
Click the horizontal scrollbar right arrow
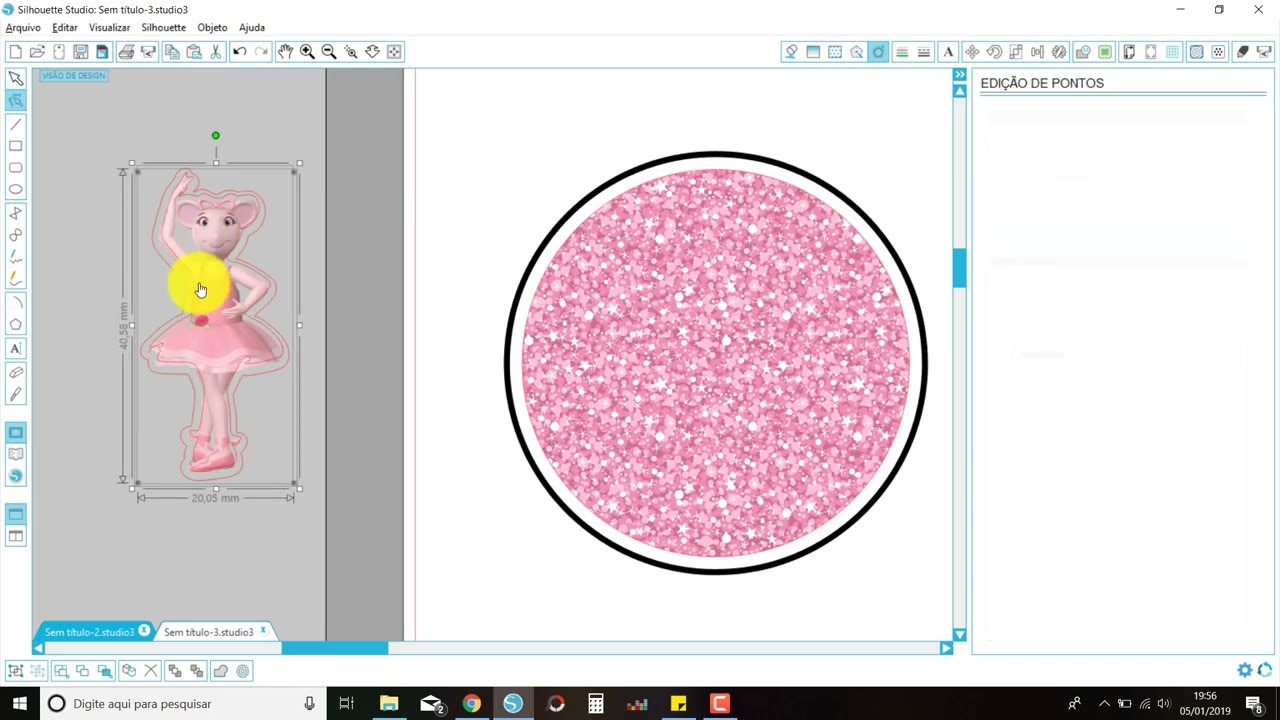946,648
